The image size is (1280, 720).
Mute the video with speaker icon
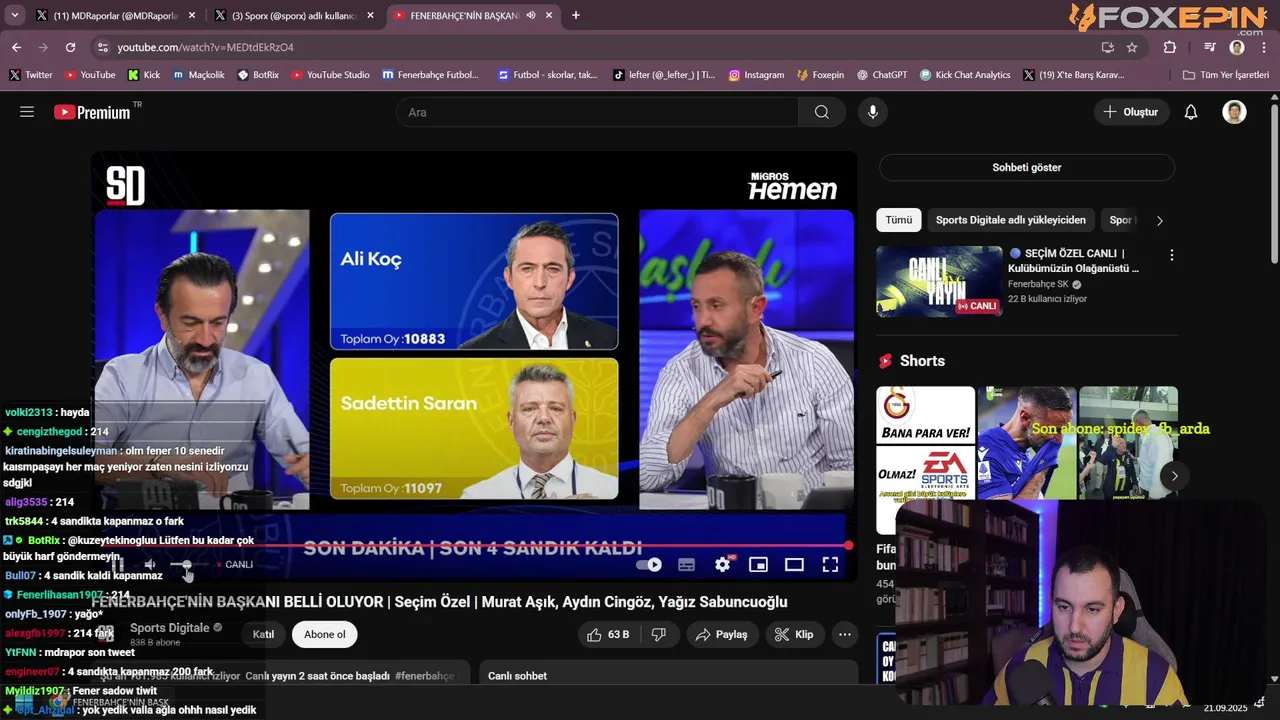coord(150,565)
